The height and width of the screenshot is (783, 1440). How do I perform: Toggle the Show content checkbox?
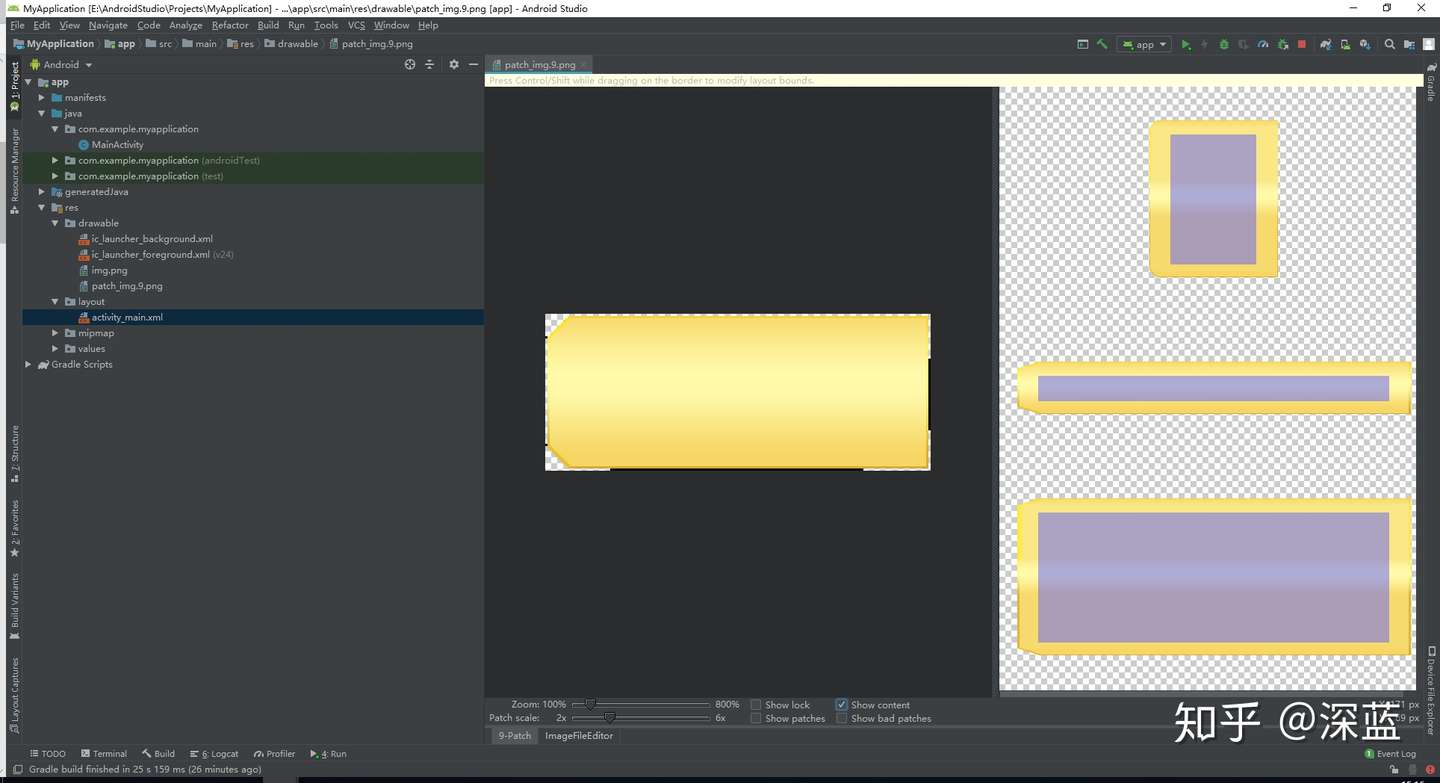click(841, 705)
